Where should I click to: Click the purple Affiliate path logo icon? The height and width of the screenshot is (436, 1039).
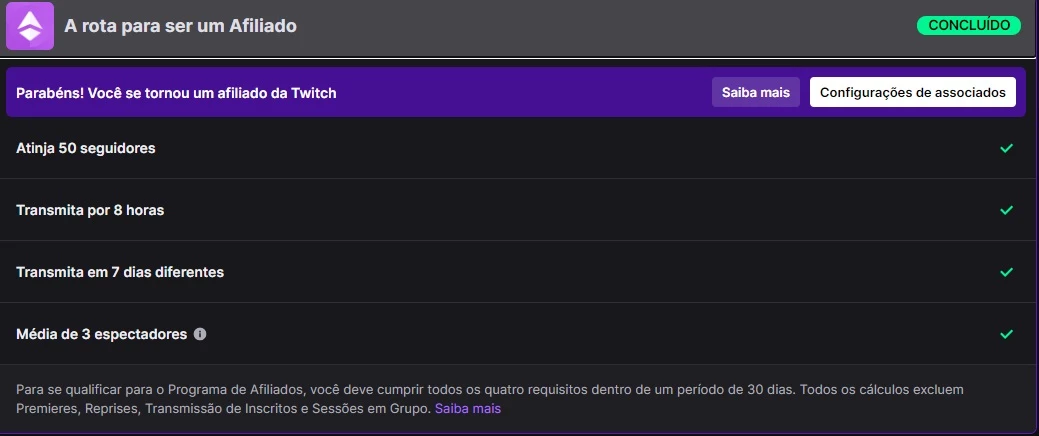click(x=29, y=27)
